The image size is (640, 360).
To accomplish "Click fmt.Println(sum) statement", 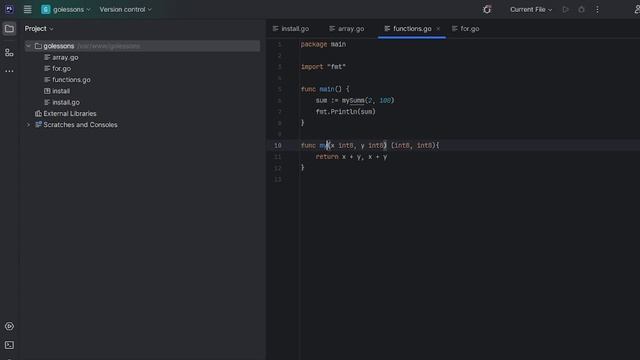I will (x=345, y=111).
